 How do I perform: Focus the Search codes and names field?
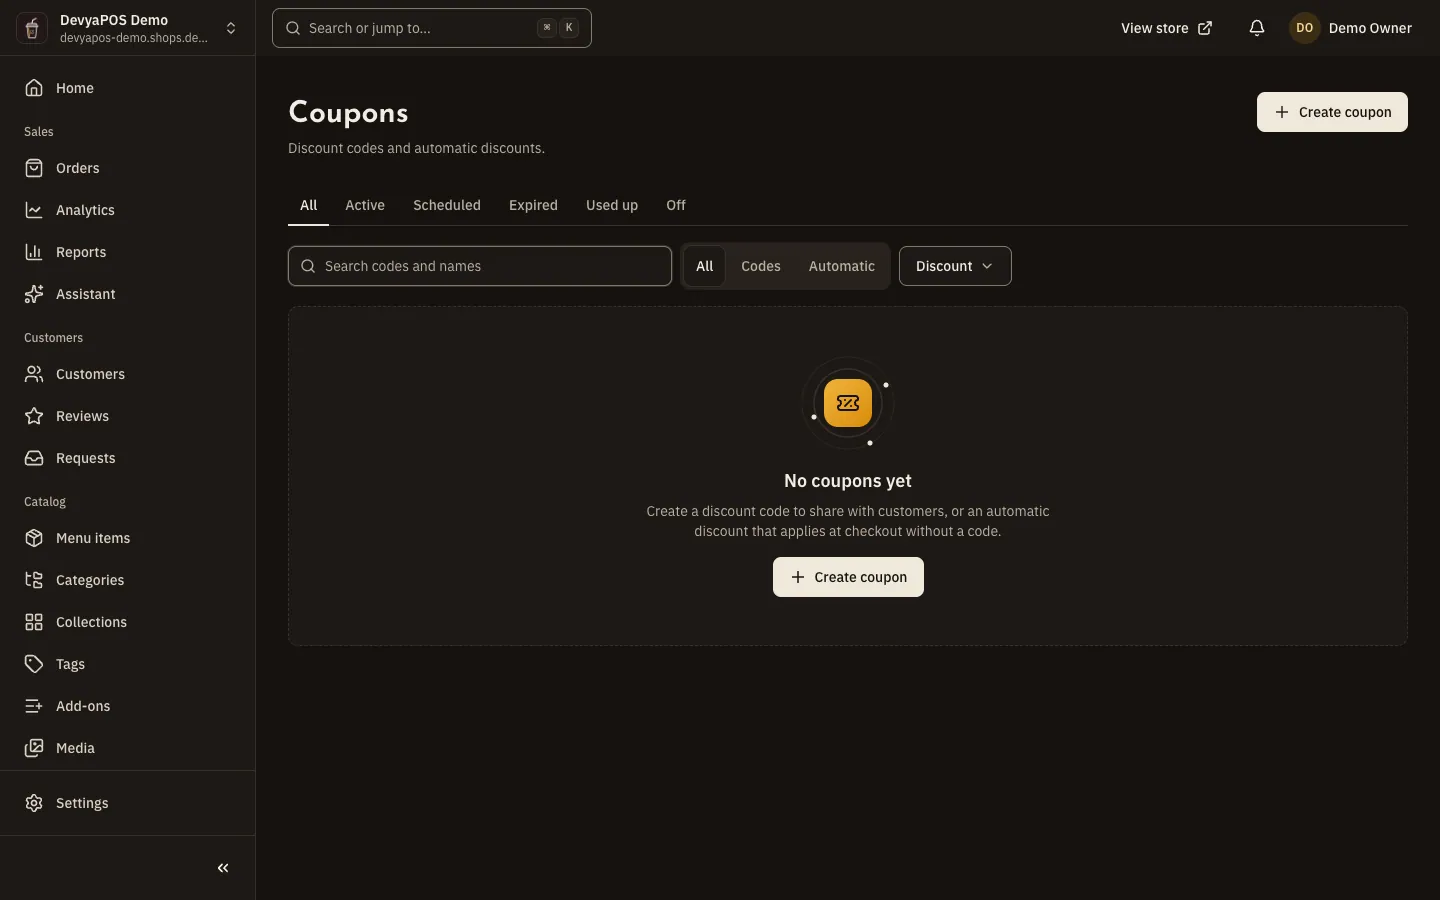pyautogui.click(x=480, y=266)
